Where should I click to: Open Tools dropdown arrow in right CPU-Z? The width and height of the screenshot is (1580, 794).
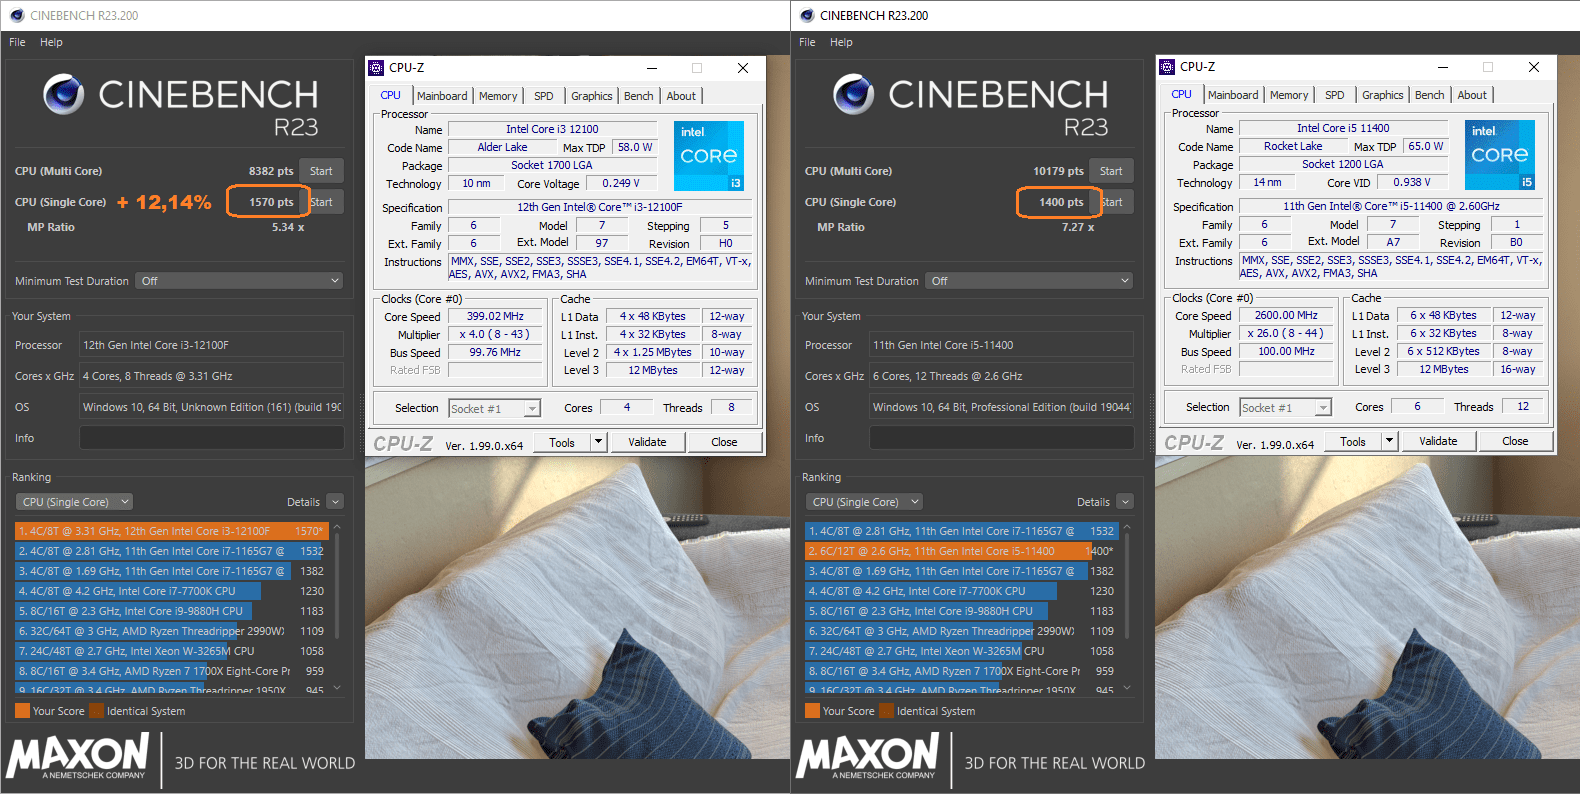pos(1390,441)
